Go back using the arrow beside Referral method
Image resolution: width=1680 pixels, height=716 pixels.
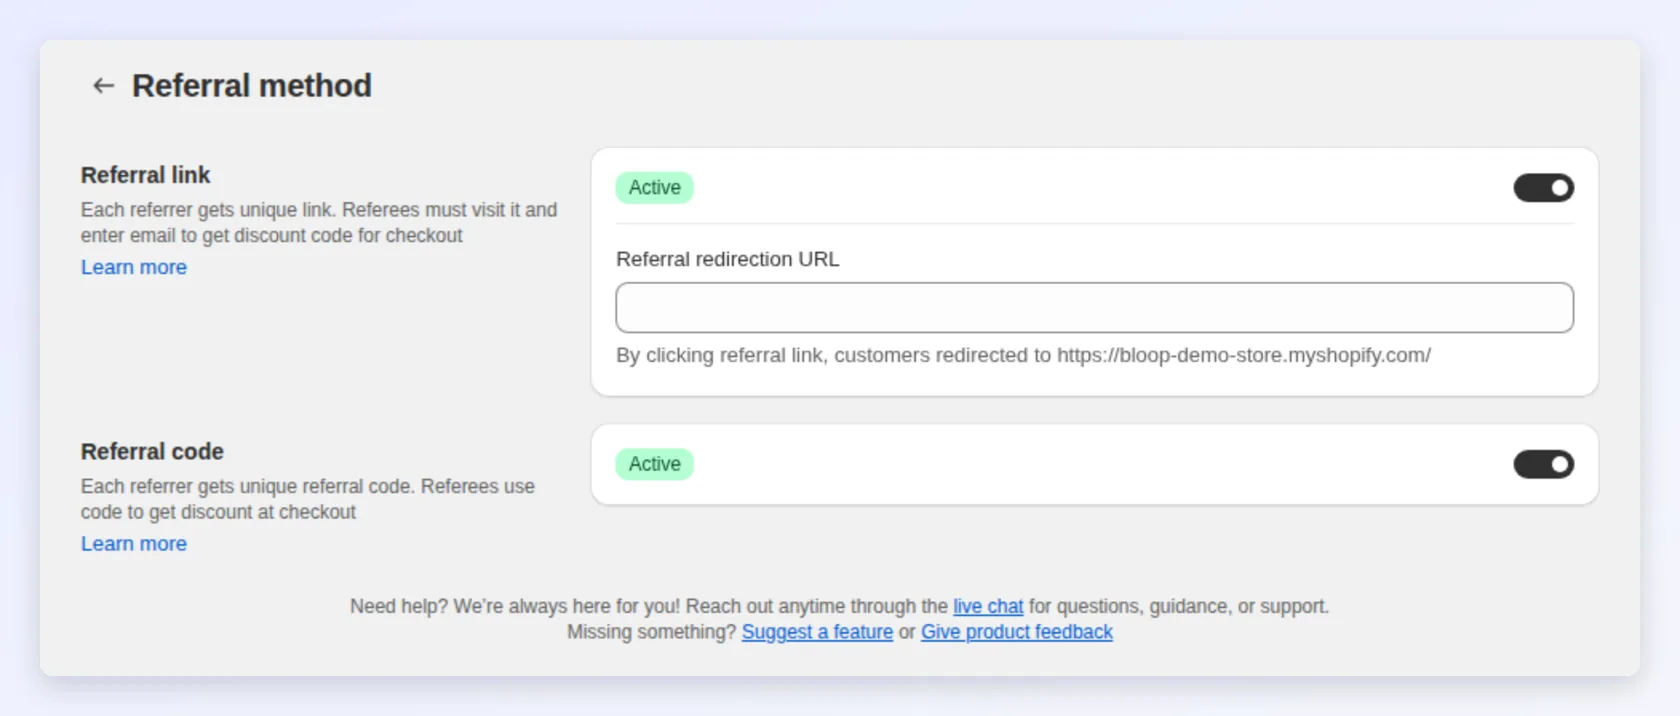103,86
